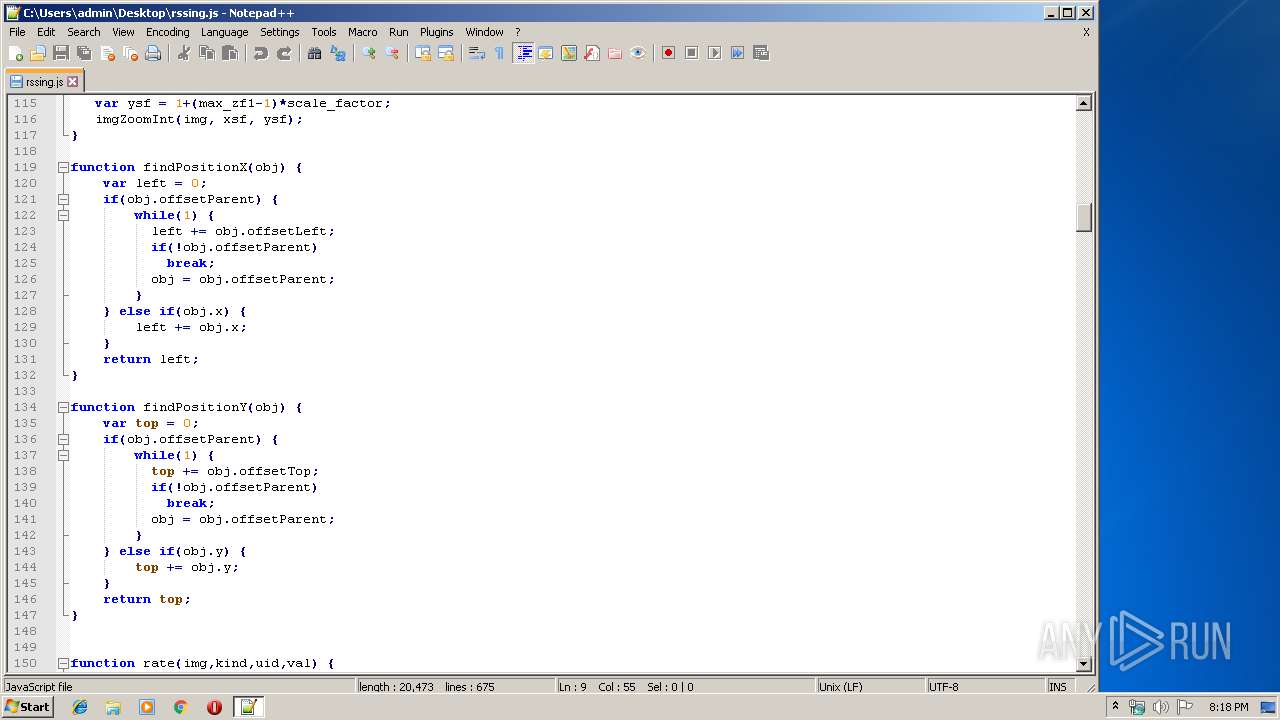Collapse findPositionY function fold marker
Viewport: 1280px width, 720px height.
coord(63,407)
